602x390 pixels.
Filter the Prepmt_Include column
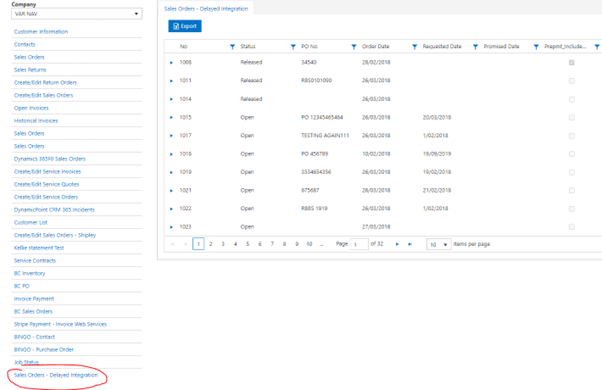(597, 47)
